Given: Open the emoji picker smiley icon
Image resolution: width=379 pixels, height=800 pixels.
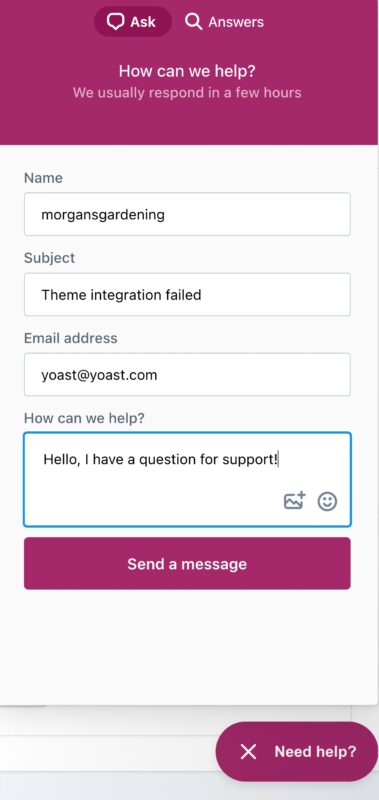Looking at the screenshot, I should [327, 501].
